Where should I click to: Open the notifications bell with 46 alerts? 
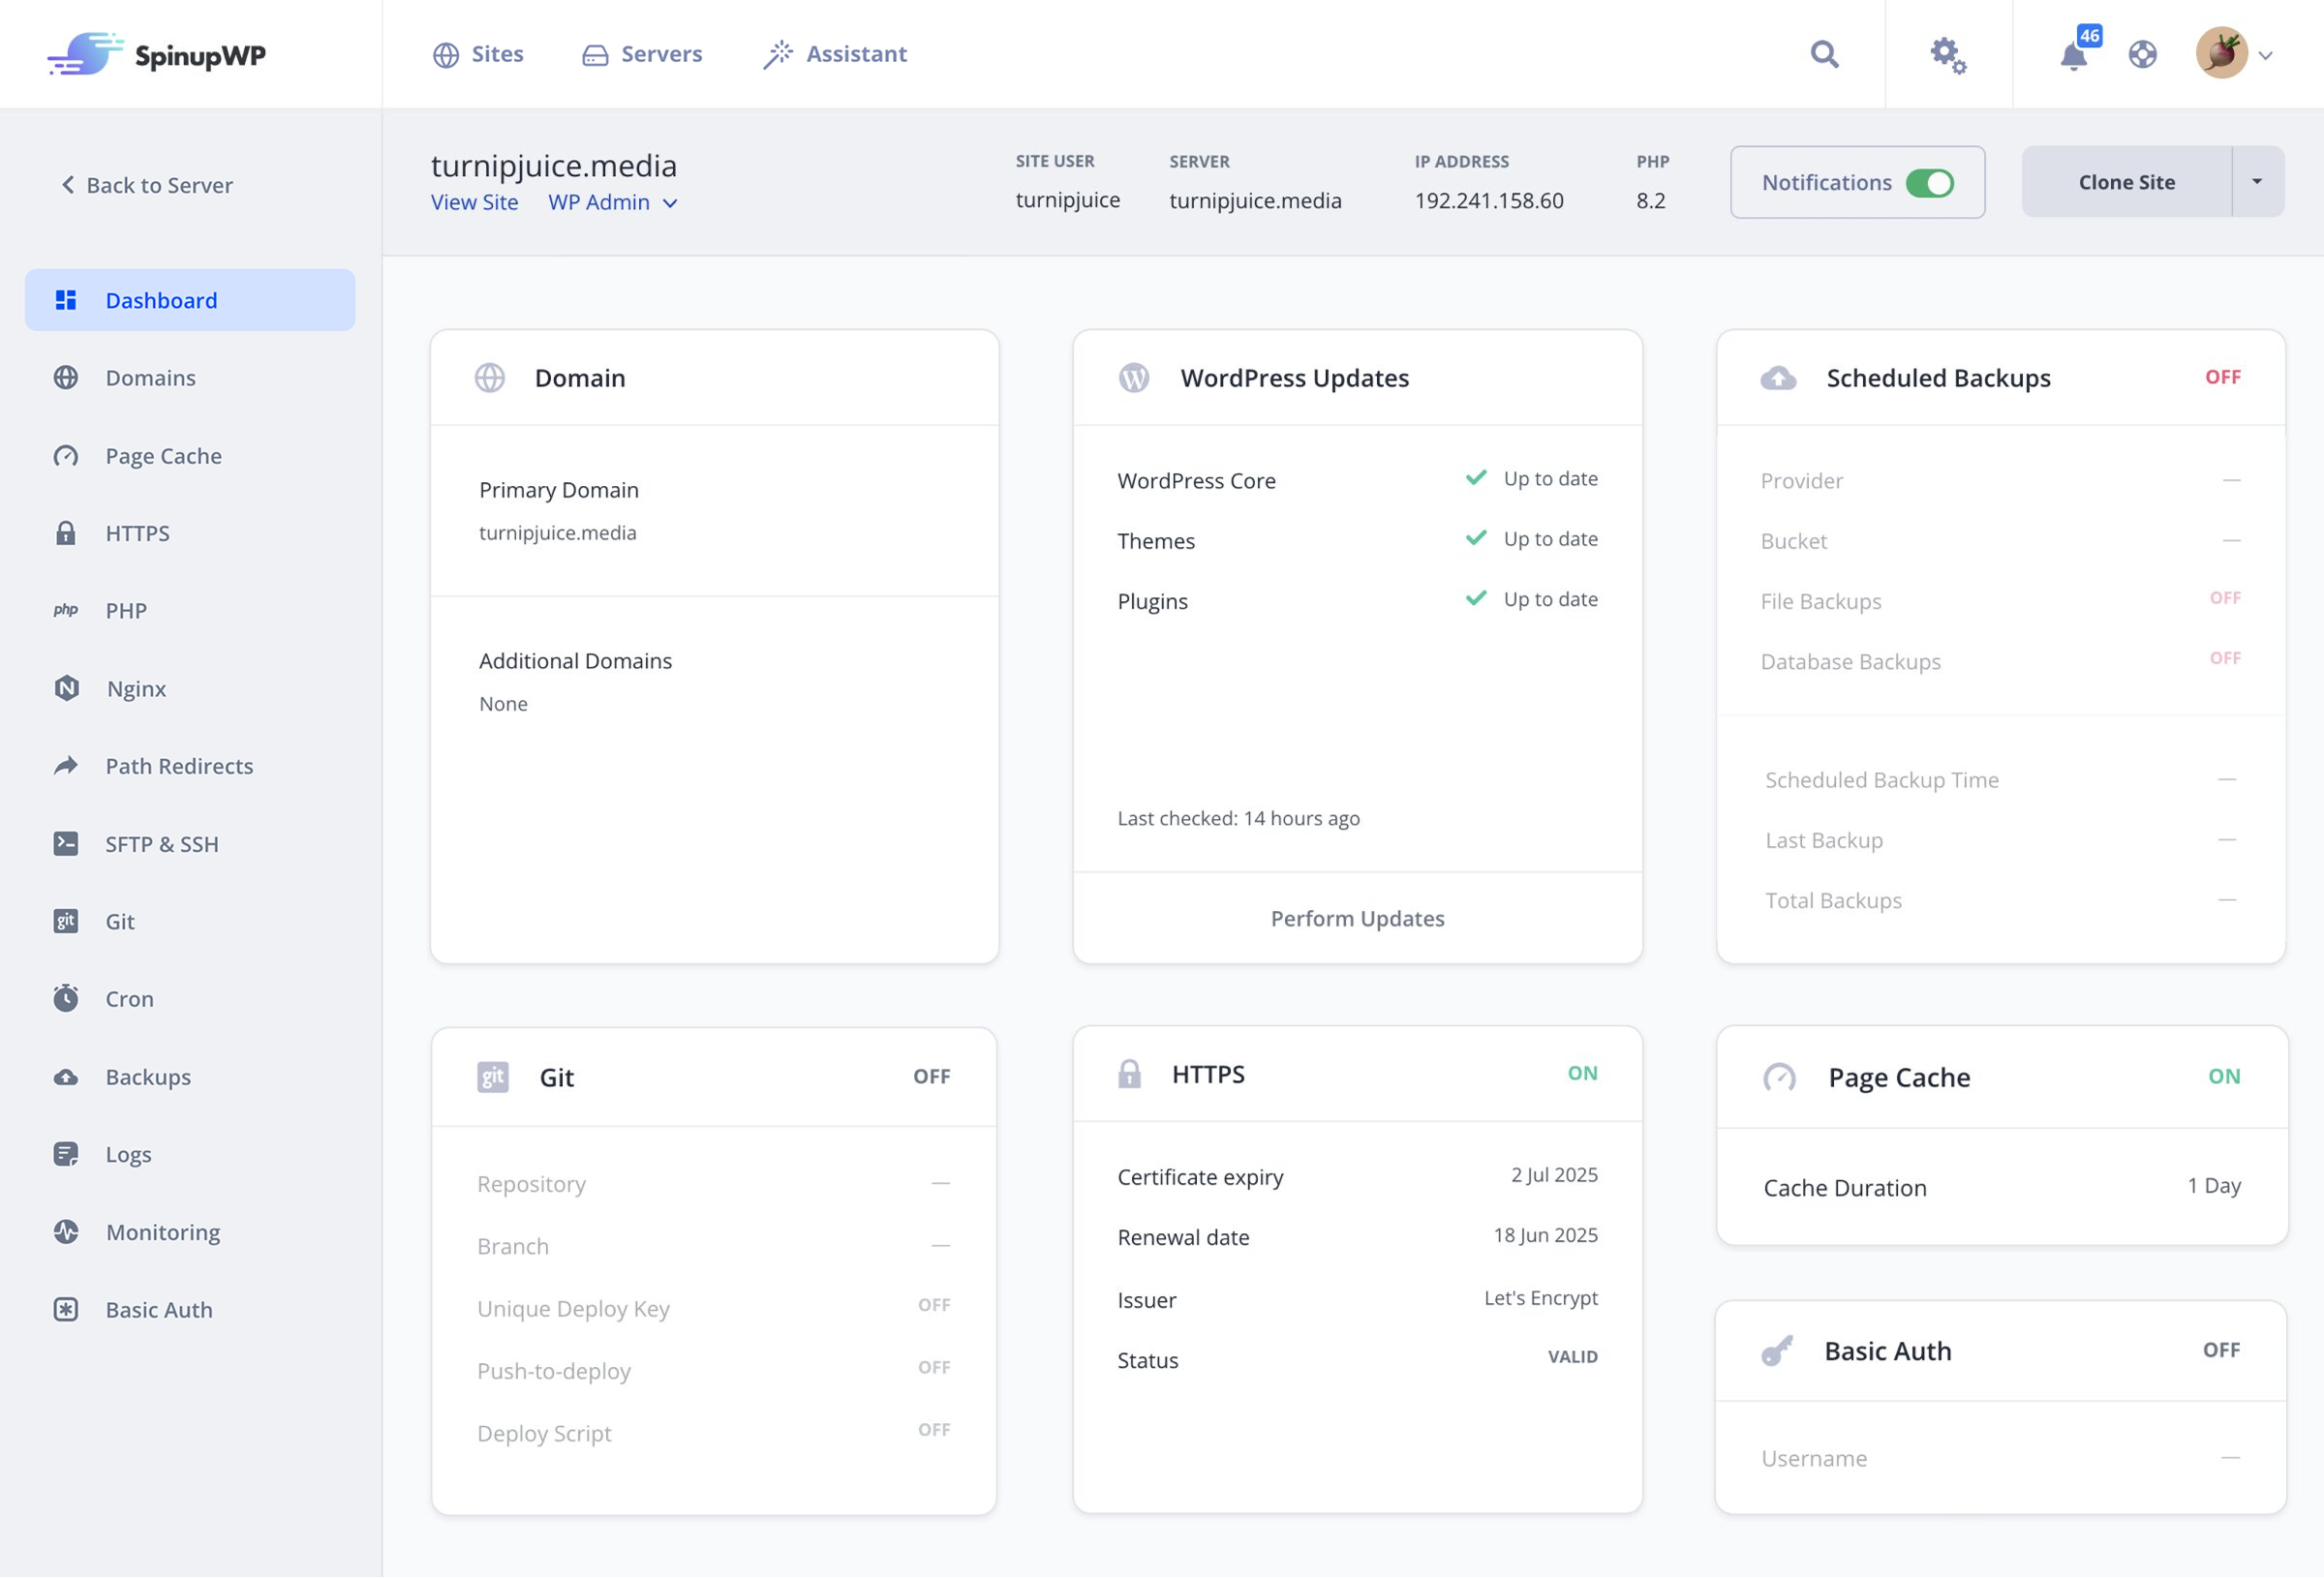pos(2073,57)
